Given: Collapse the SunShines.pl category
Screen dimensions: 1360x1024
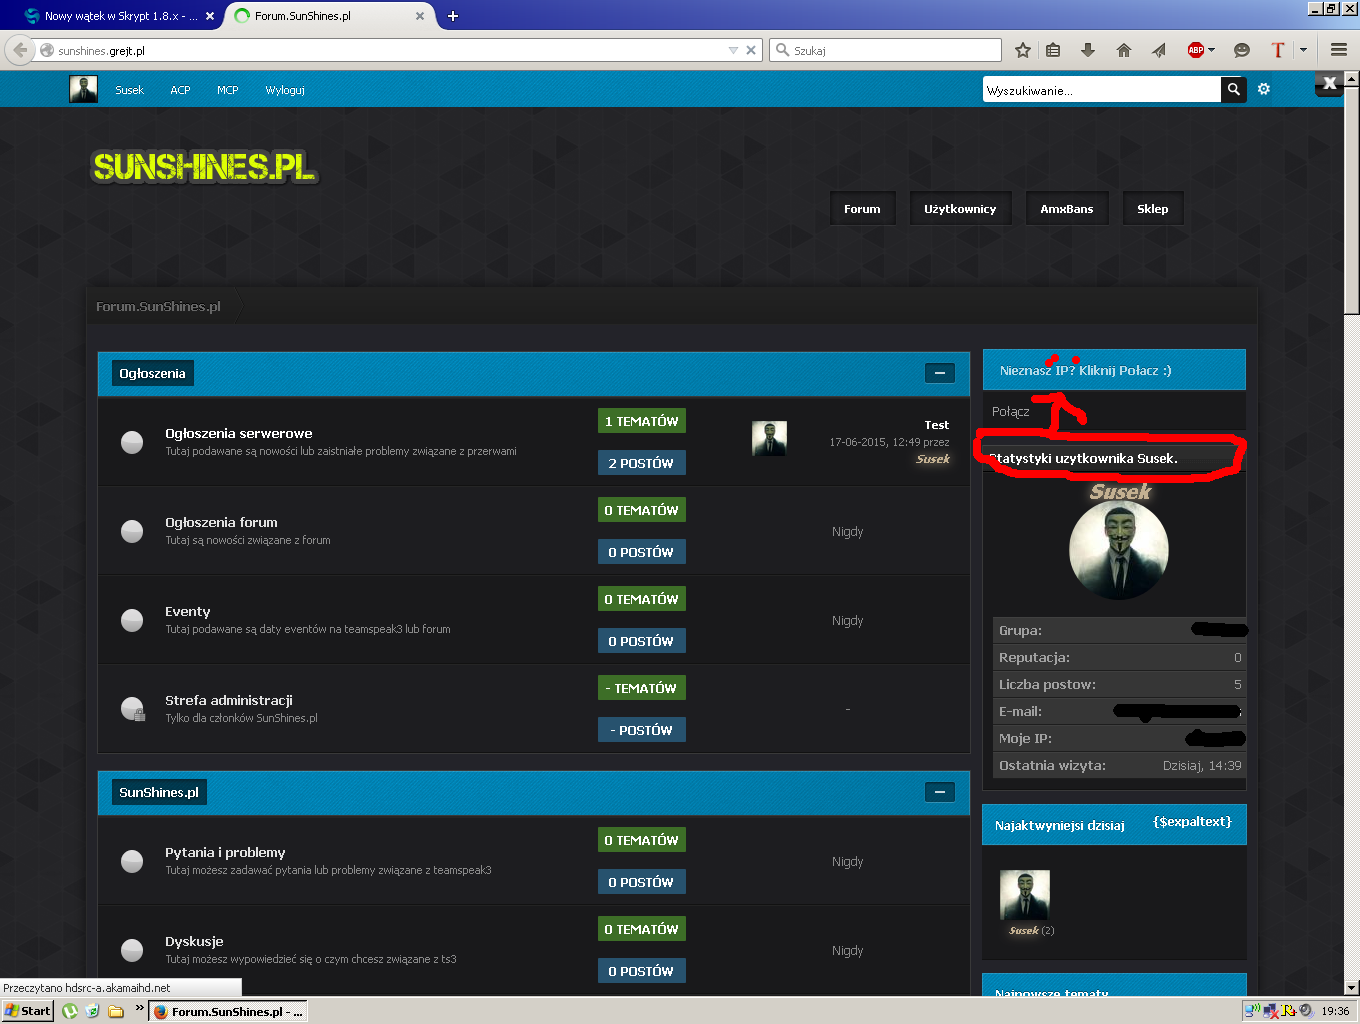Looking at the screenshot, I should tap(939, 792).
